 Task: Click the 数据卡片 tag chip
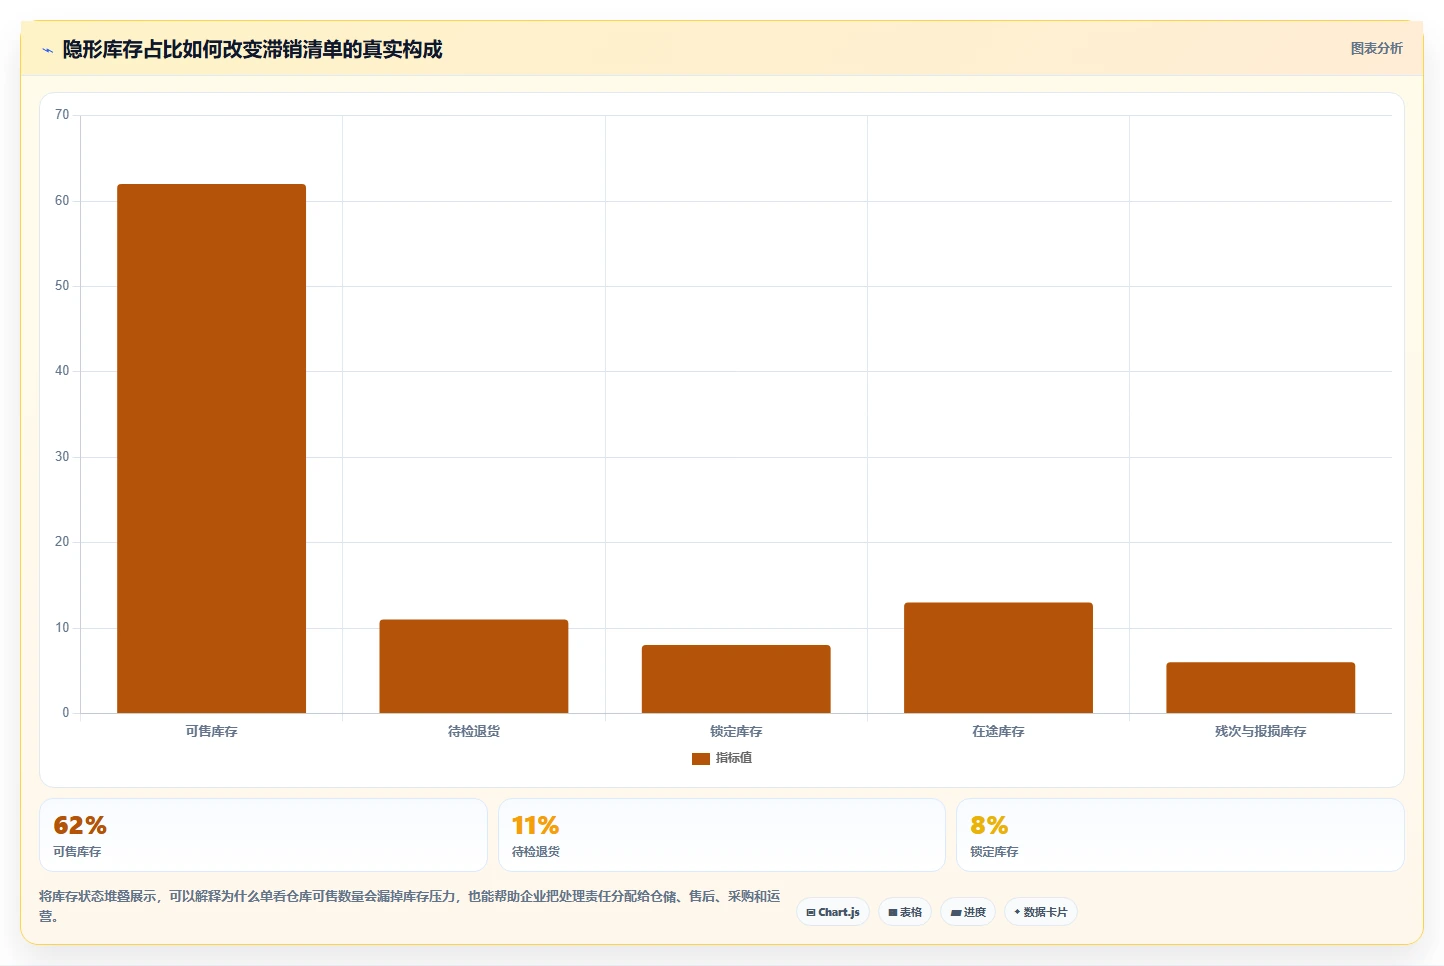(x=1041, y=912)
